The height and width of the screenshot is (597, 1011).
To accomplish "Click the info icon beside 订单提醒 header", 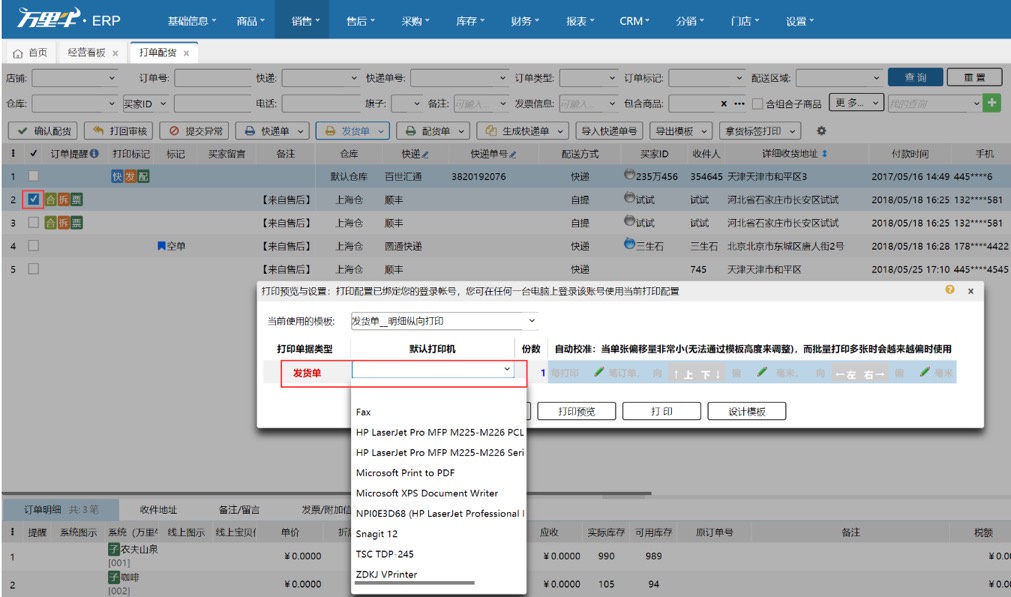I will coord(95,154).
